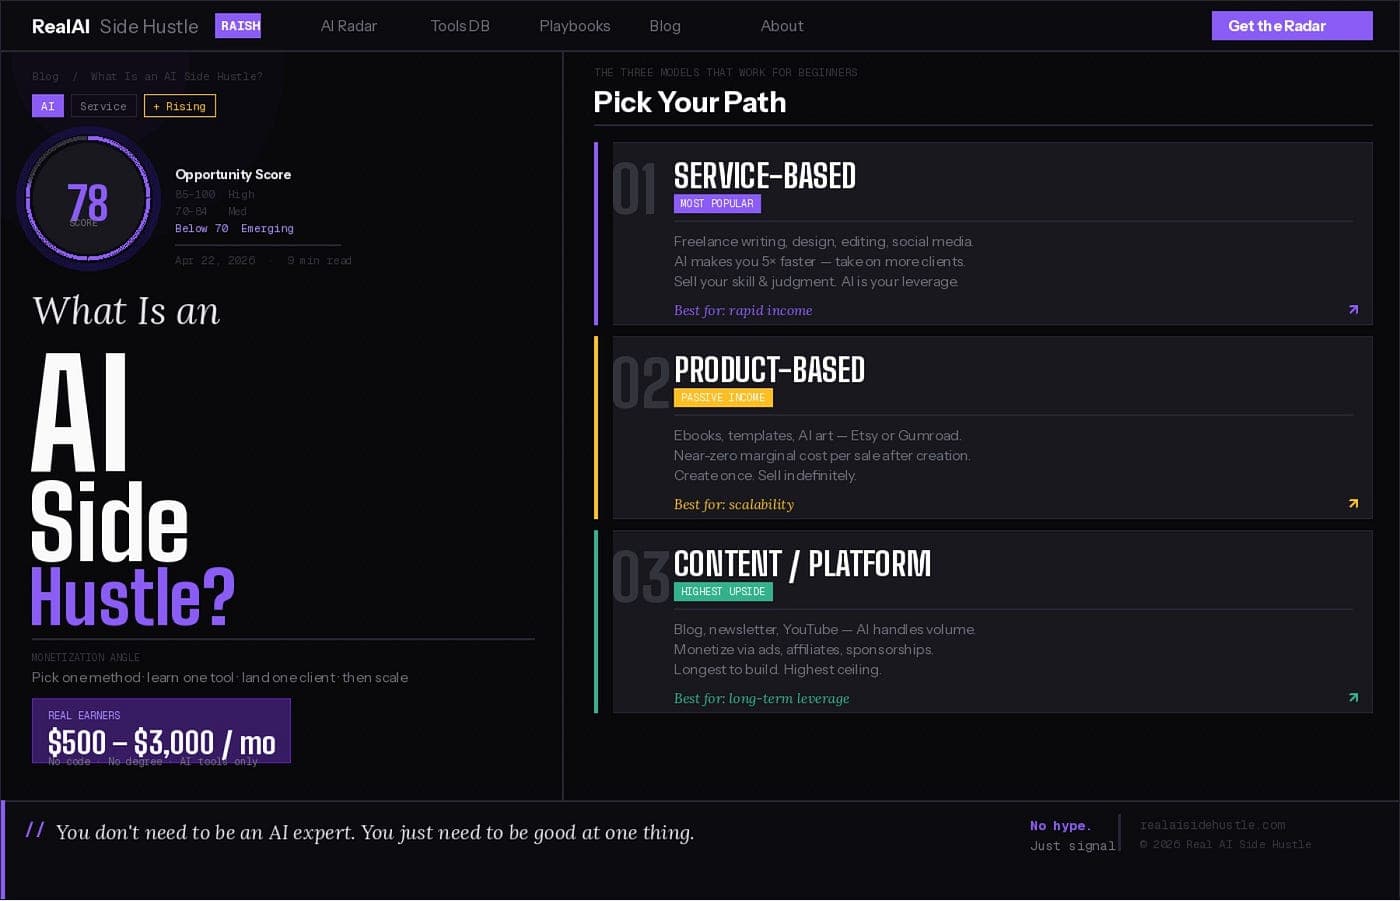Click the Service tag chip

103,106
